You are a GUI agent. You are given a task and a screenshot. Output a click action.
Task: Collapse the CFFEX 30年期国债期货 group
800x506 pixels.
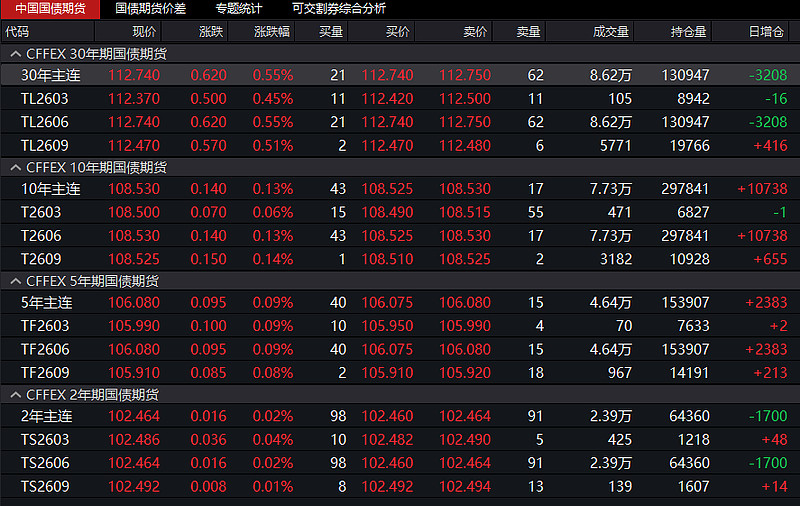coord(15,54)
